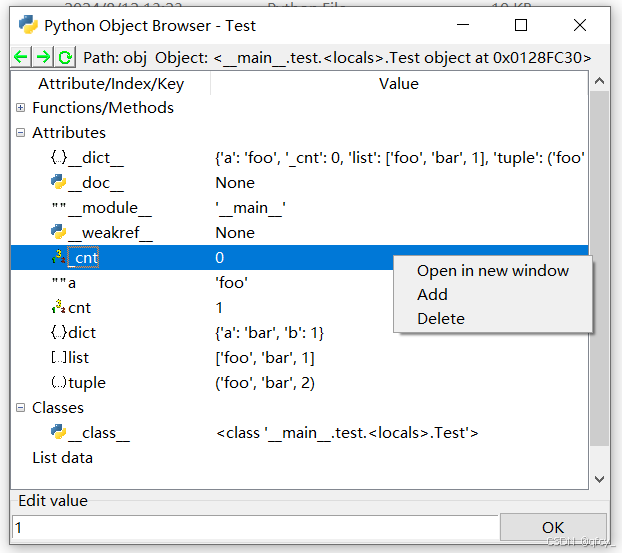Click the Python icon beside __doc__
622x553 pixels.
coord(59,182)
